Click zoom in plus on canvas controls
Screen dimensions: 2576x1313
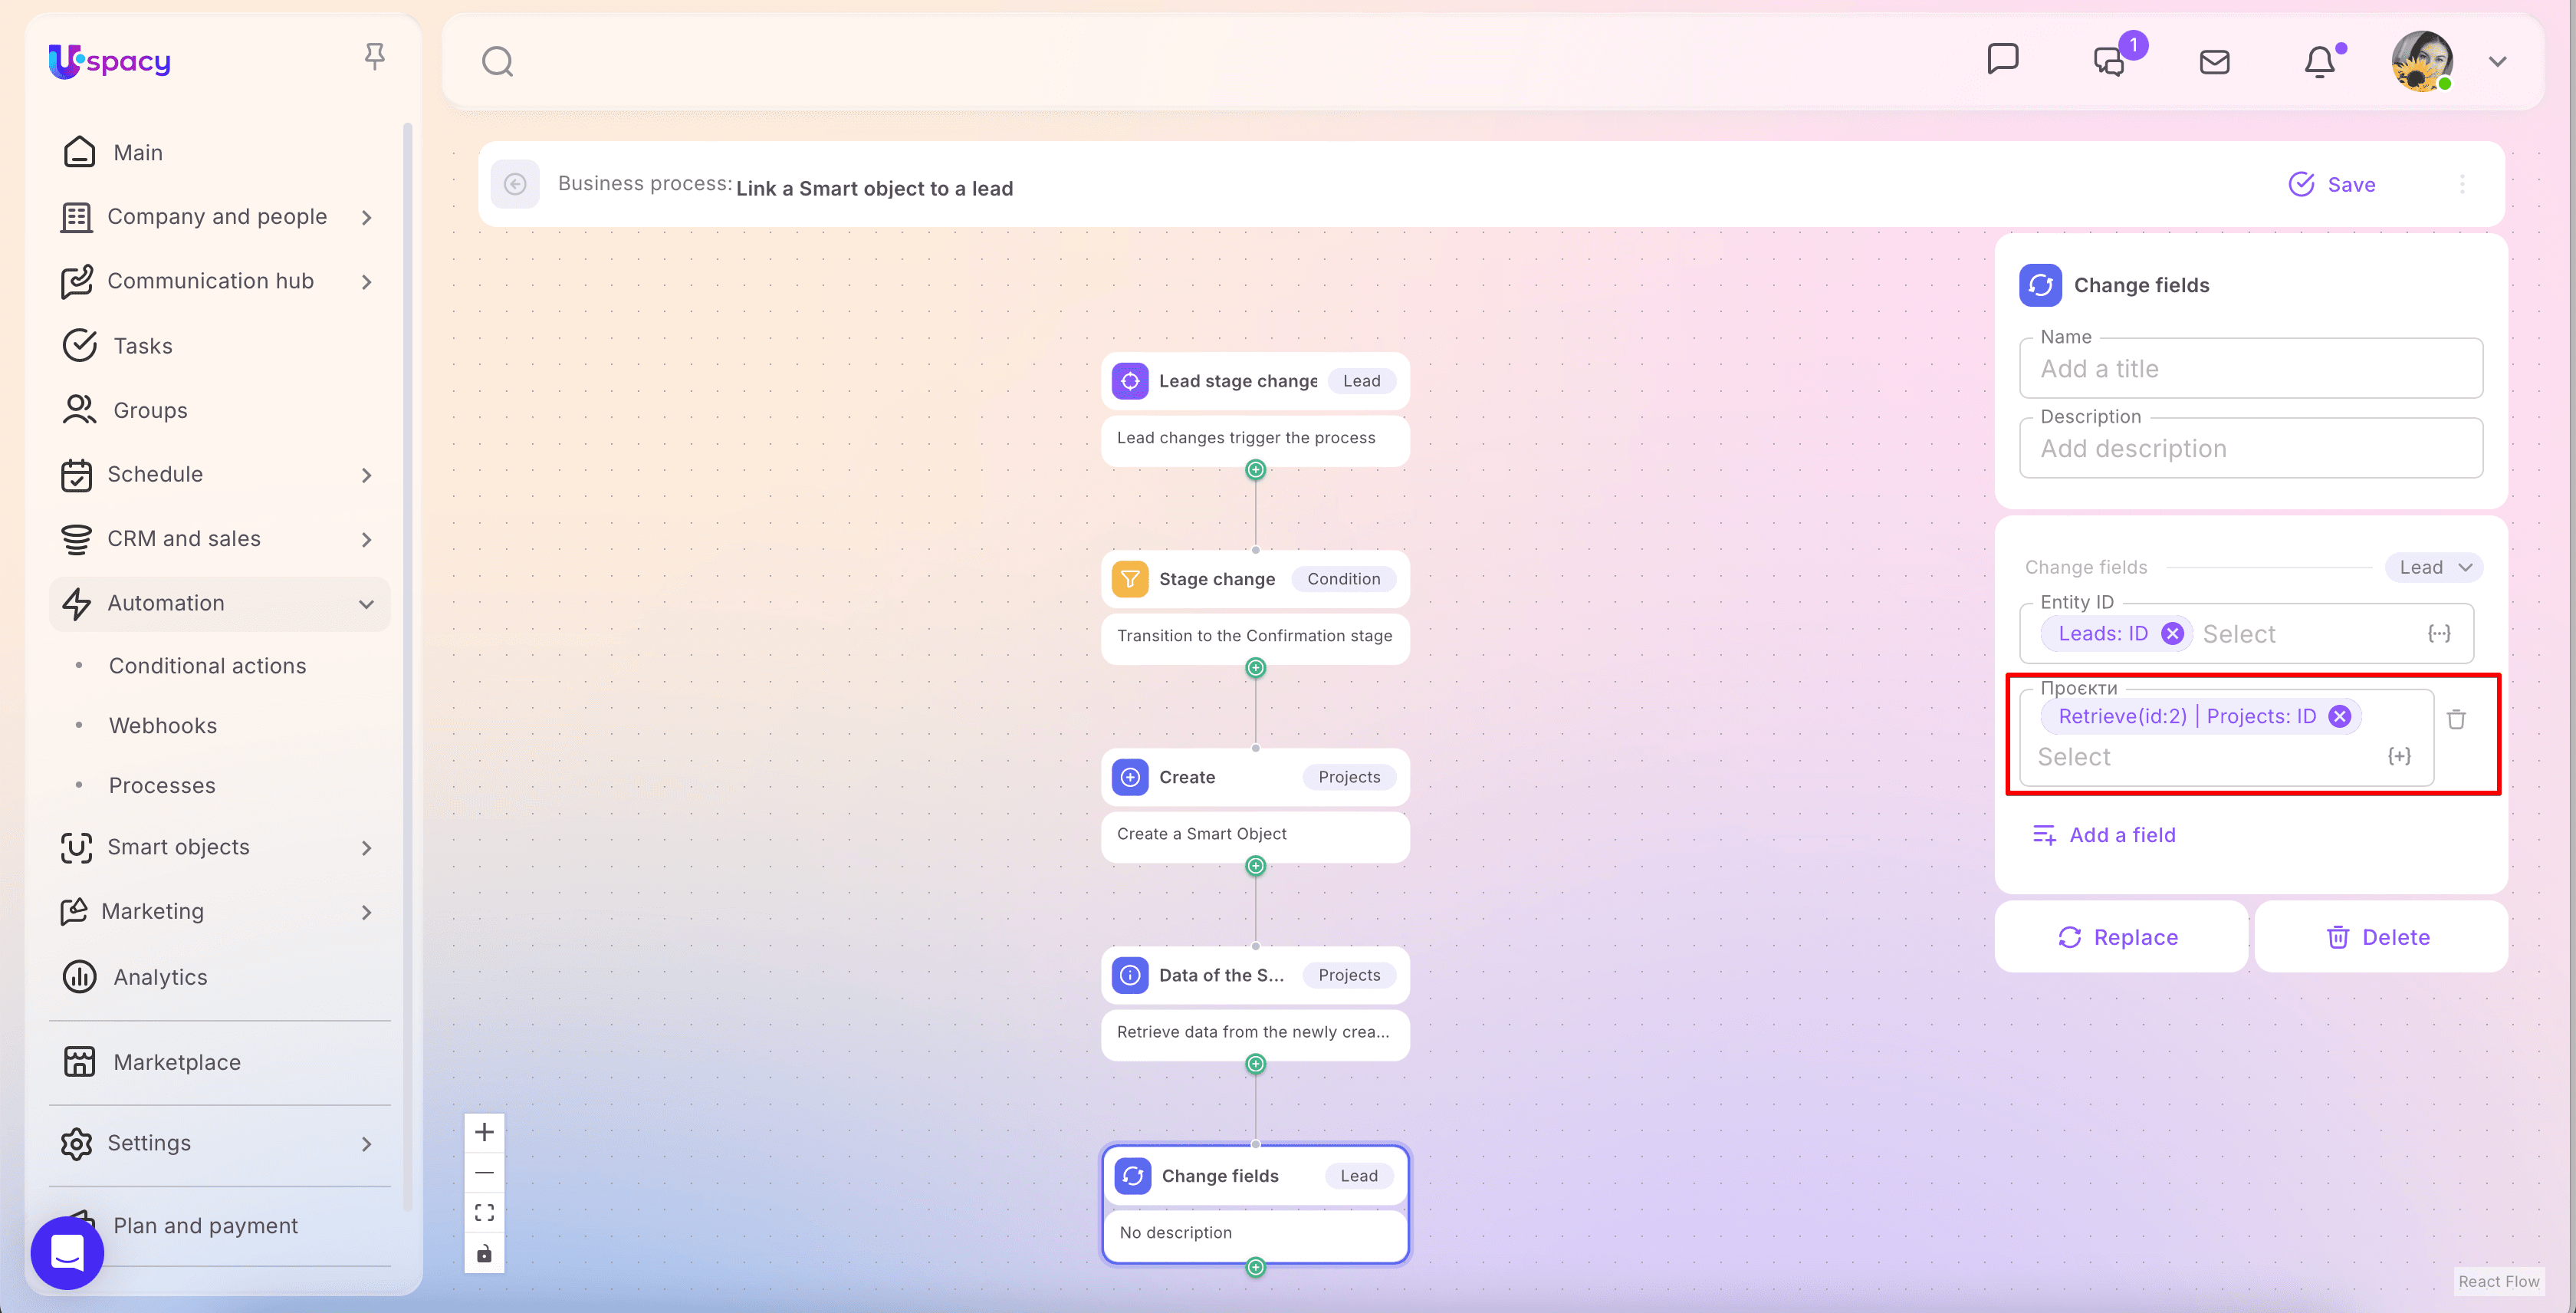coord(484,1132)
